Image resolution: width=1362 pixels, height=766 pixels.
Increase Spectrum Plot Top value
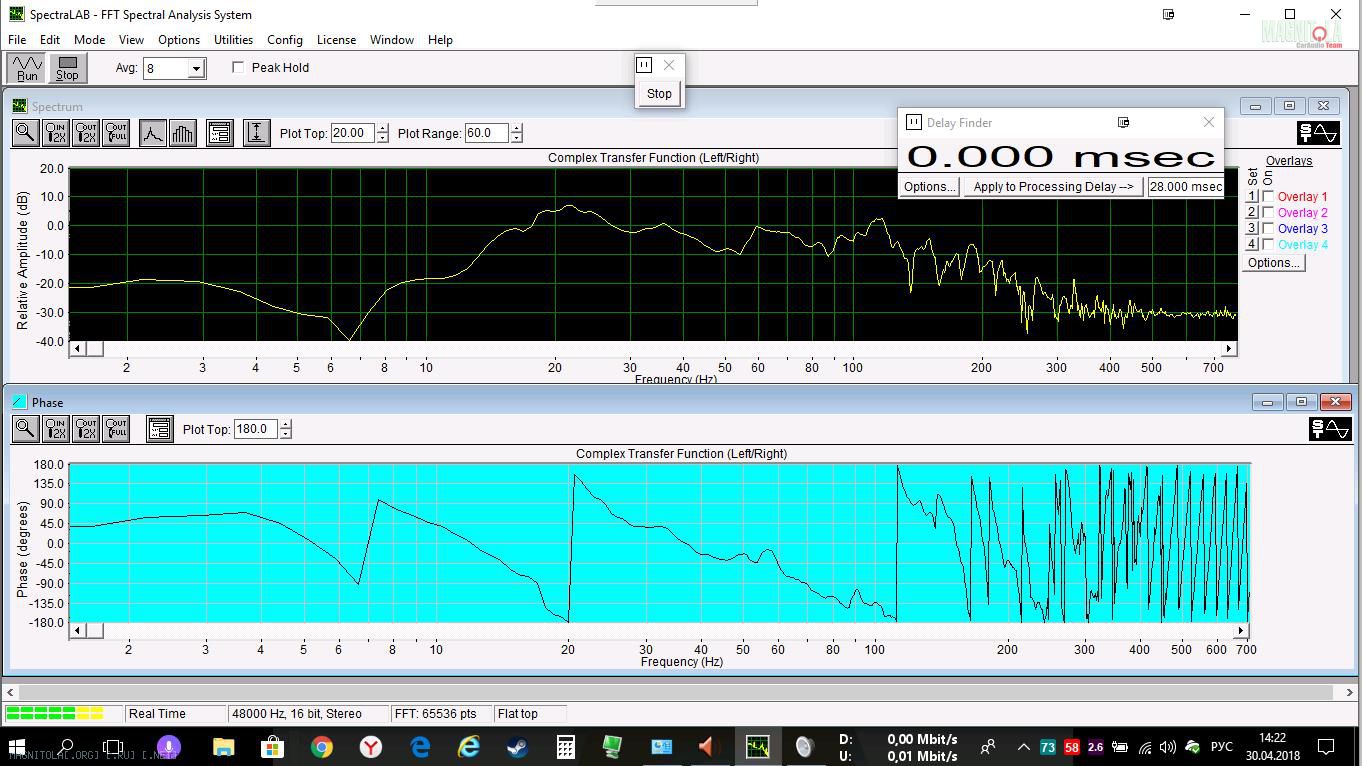[382, 128]
